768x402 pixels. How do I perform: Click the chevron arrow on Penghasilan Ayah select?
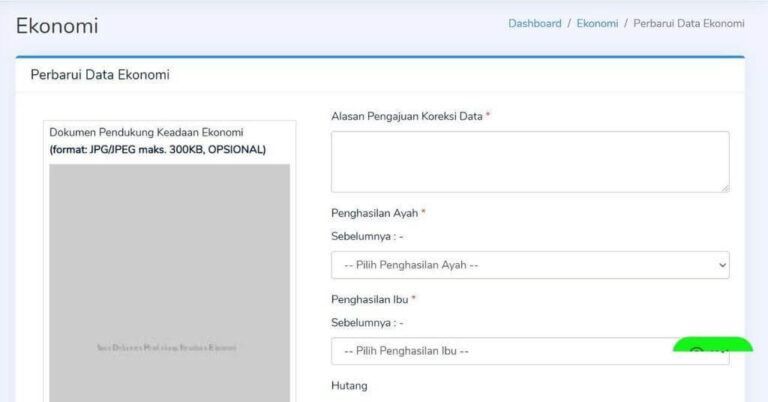click(x=722, y=265)
